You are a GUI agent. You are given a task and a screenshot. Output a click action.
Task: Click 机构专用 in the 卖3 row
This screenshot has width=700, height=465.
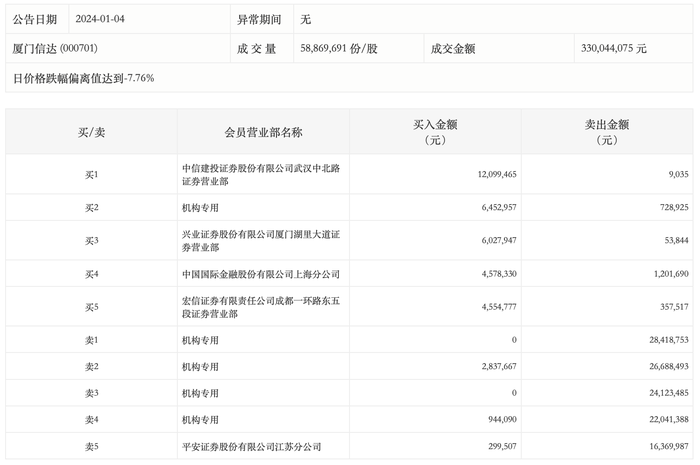click(x=200, y=394)
